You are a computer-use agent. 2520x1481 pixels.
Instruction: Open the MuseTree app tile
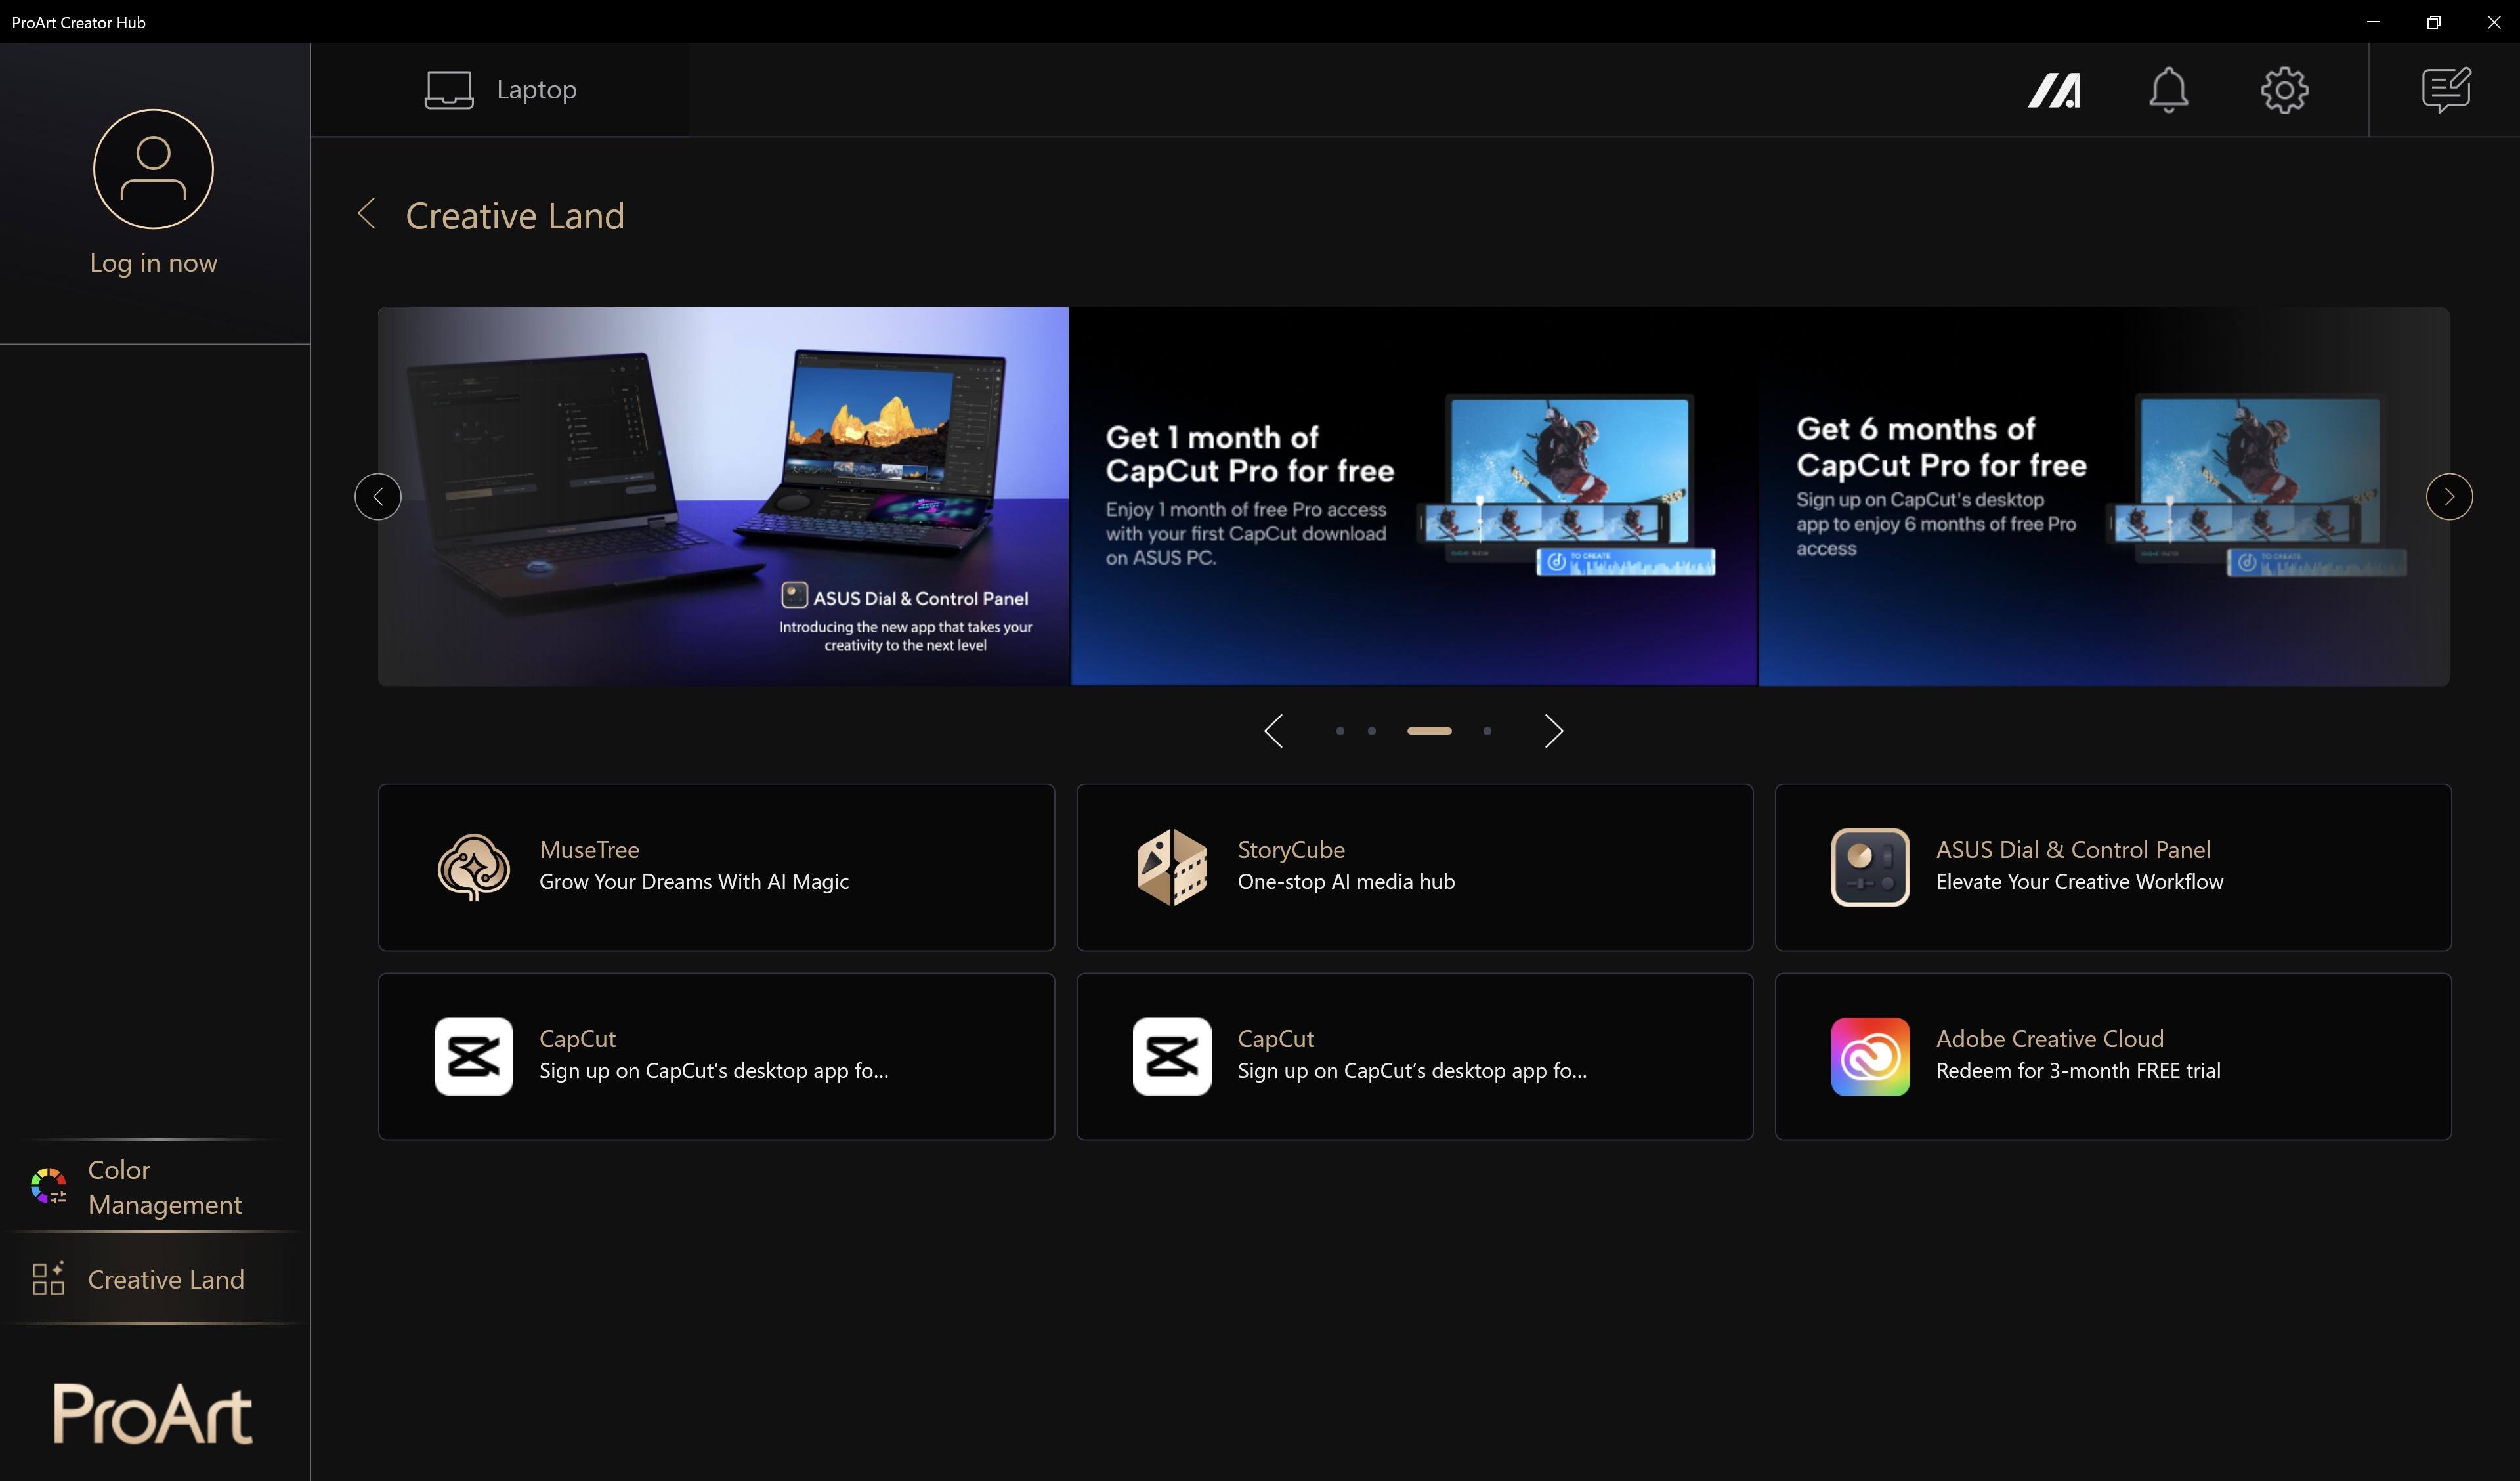point(716,866)
